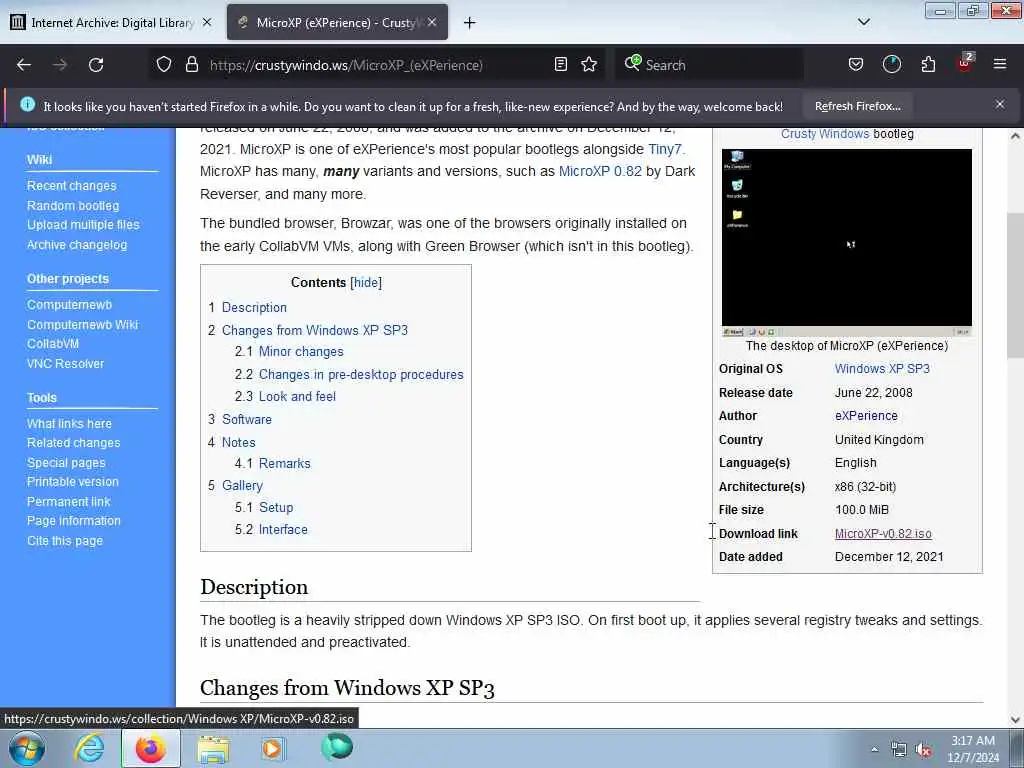Focus the URL address bar
1024x768 pixels.
pyautogui.click(x=377, y=65)
